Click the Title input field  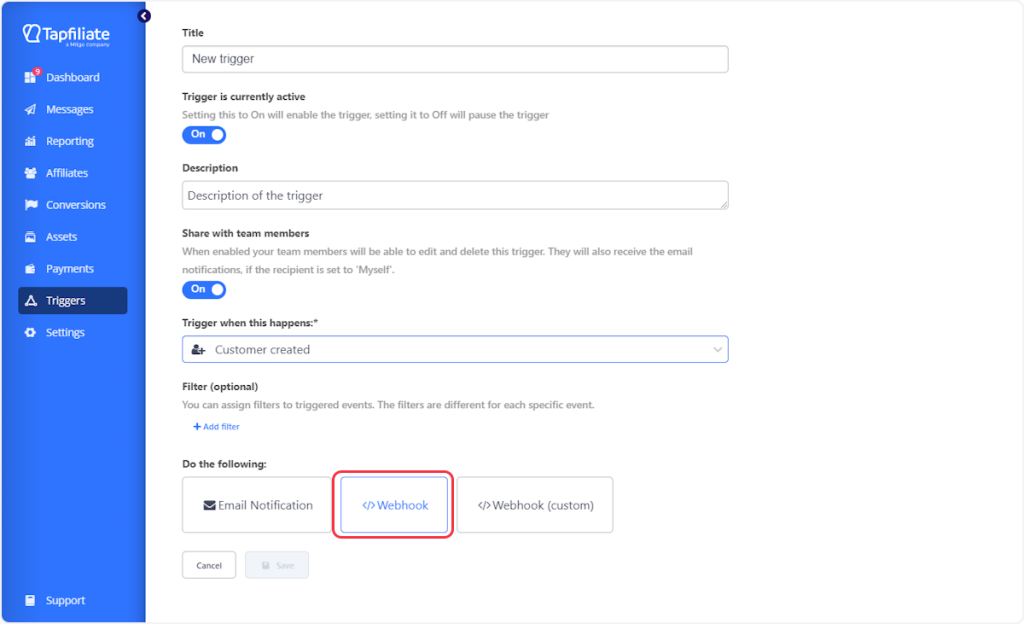(454, 59)
